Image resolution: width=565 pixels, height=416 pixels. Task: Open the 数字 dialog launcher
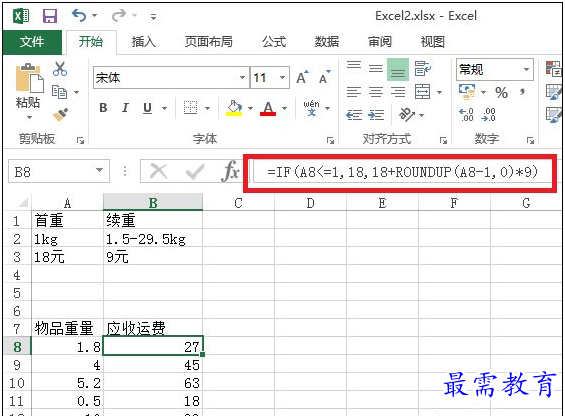coord(530,140)
